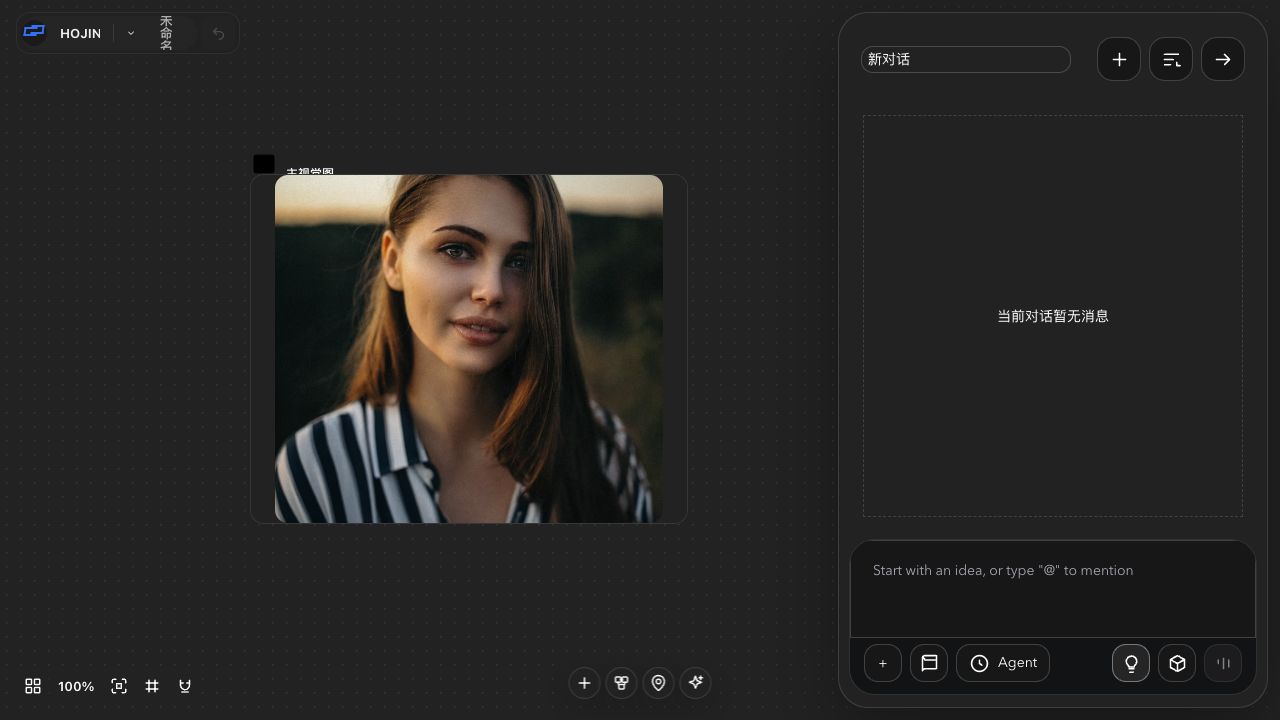Open the four-square grid overview icon

(x=33, y=686)
